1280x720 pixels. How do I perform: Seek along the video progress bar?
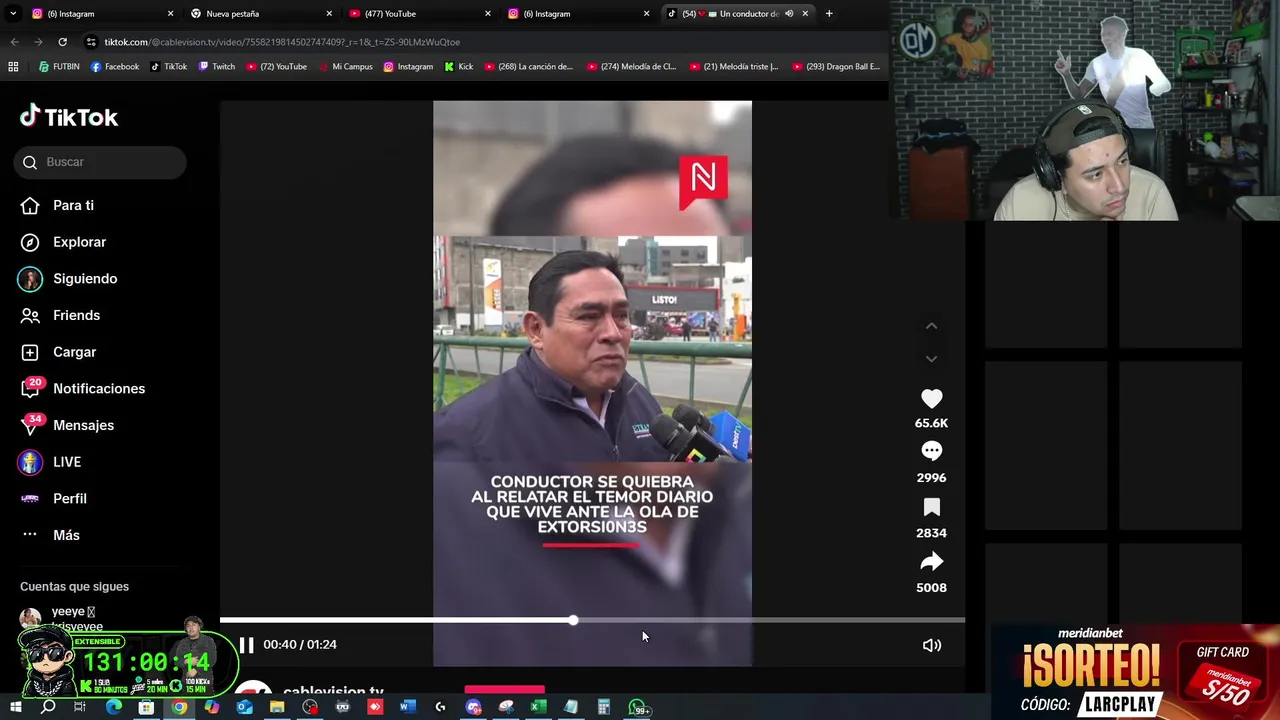592,620
